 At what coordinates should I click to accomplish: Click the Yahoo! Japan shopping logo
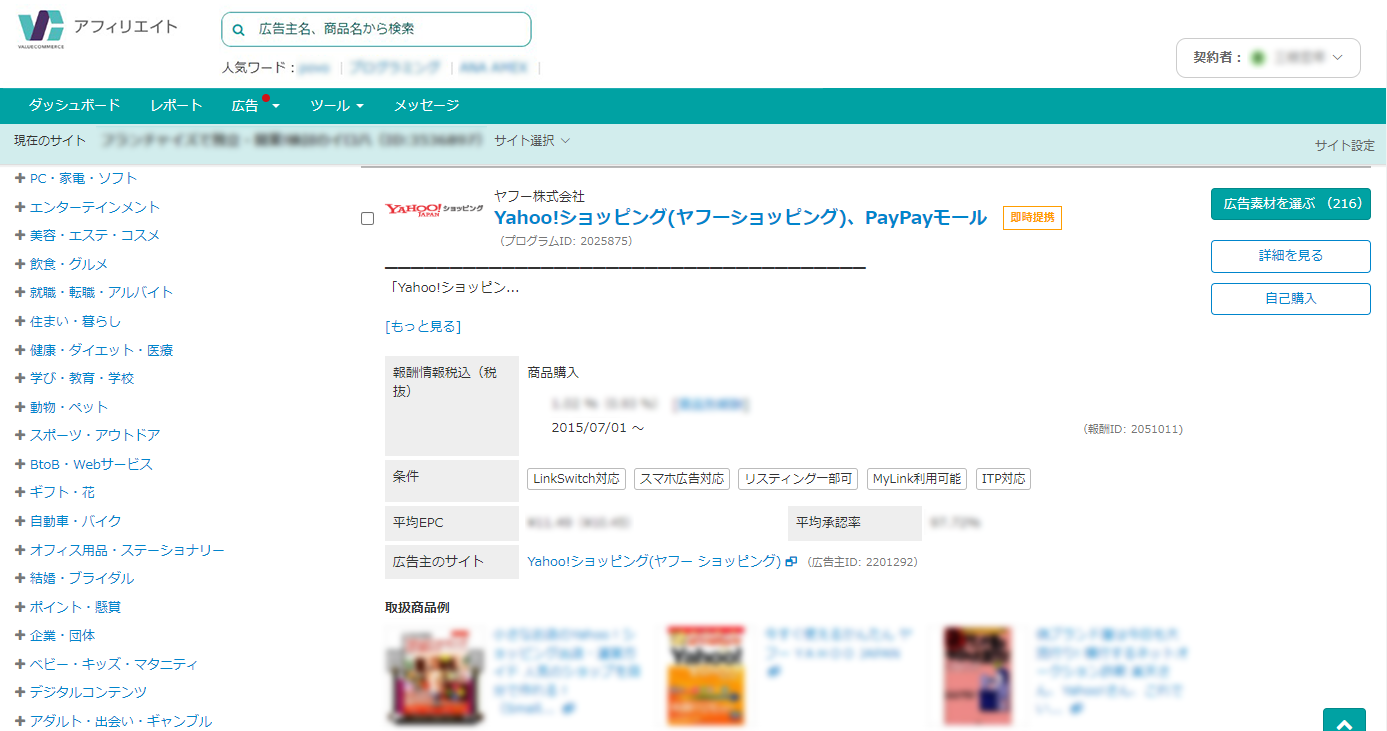(435, 211)
